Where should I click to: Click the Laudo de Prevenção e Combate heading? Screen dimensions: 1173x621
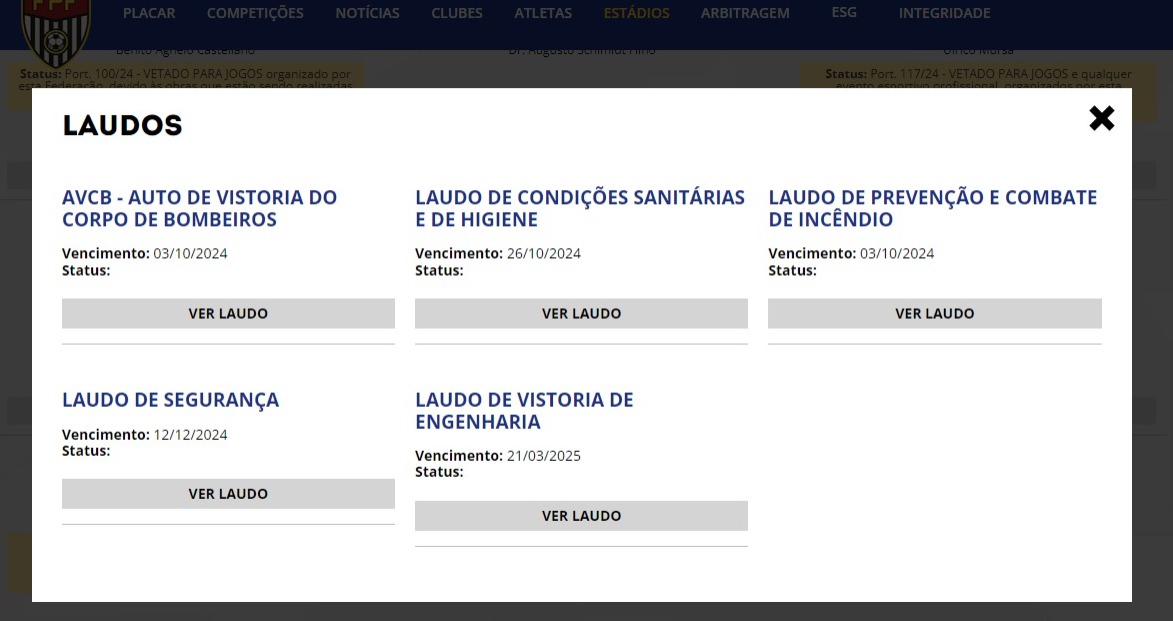pos(933,208)
